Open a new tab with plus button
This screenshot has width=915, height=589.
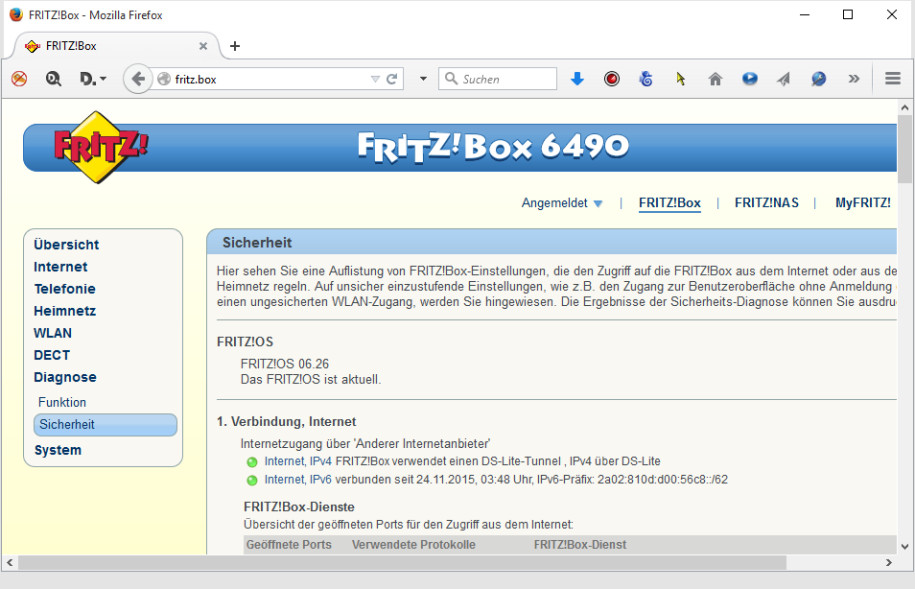235,46
